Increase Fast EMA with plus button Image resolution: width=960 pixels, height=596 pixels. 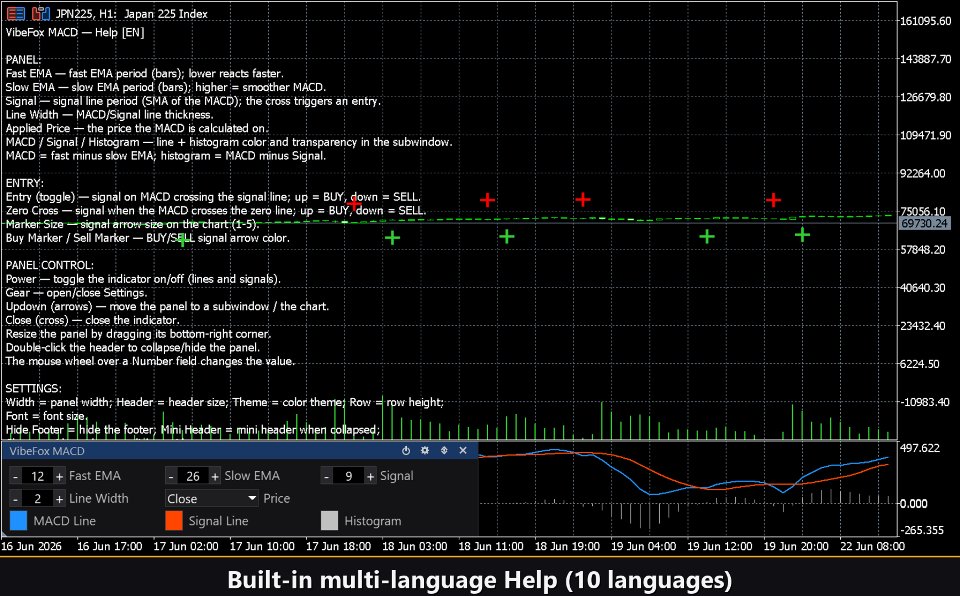pos(59,476)
